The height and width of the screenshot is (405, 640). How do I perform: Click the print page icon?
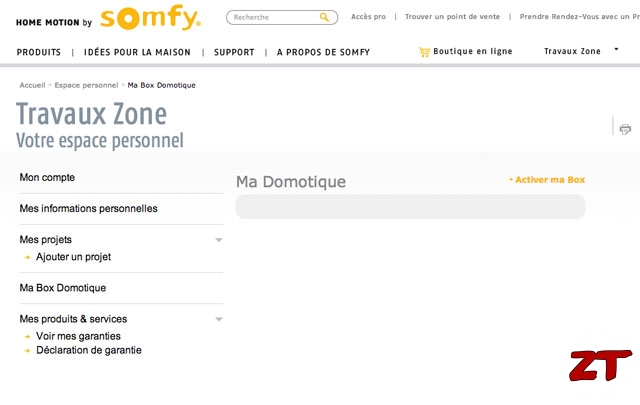coord(625,129)
